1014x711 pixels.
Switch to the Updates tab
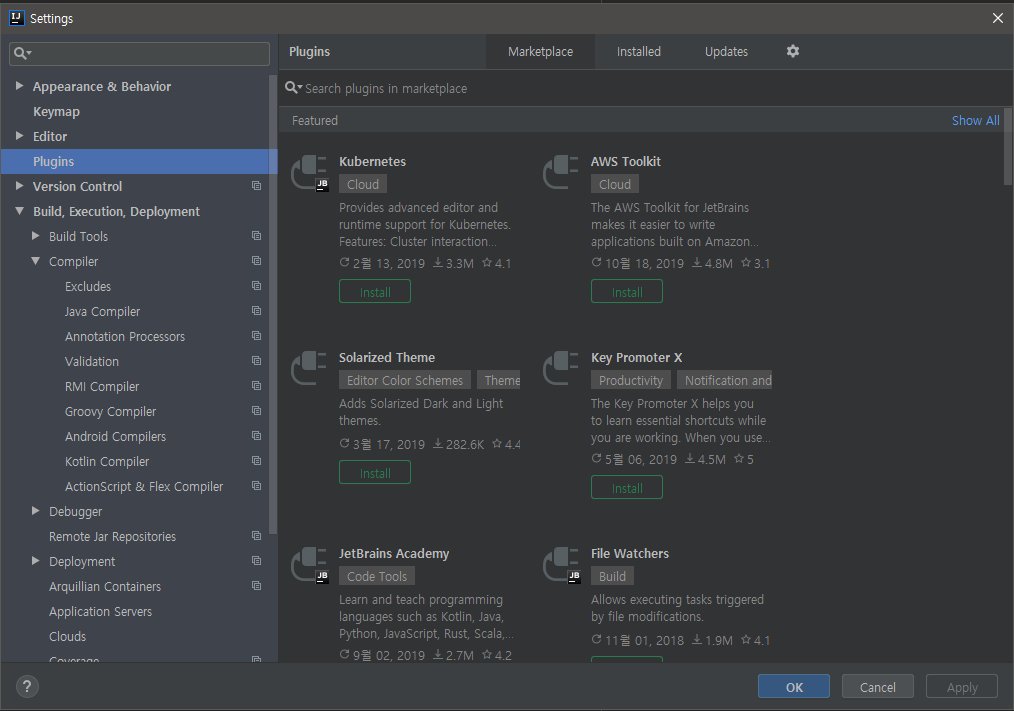726,52
